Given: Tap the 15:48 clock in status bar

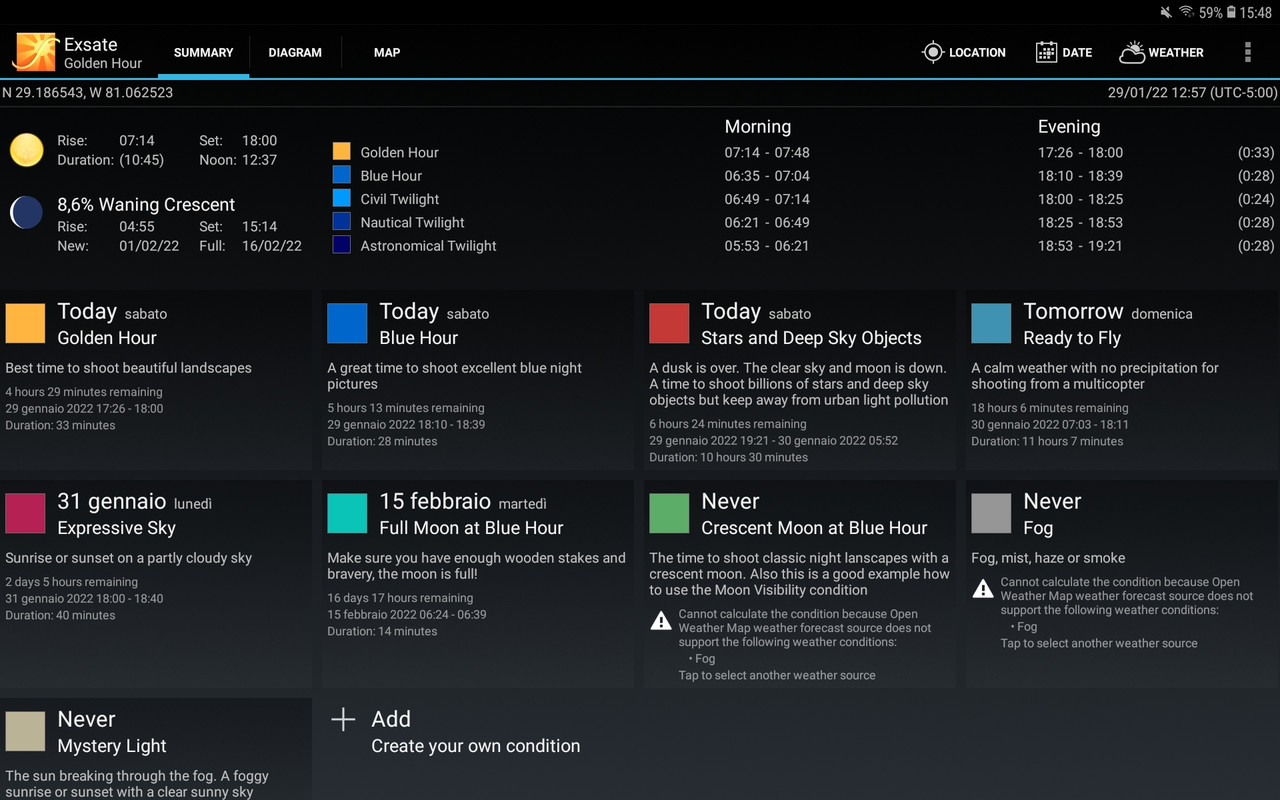Looking at the screenshot, I should (1256, 13).
